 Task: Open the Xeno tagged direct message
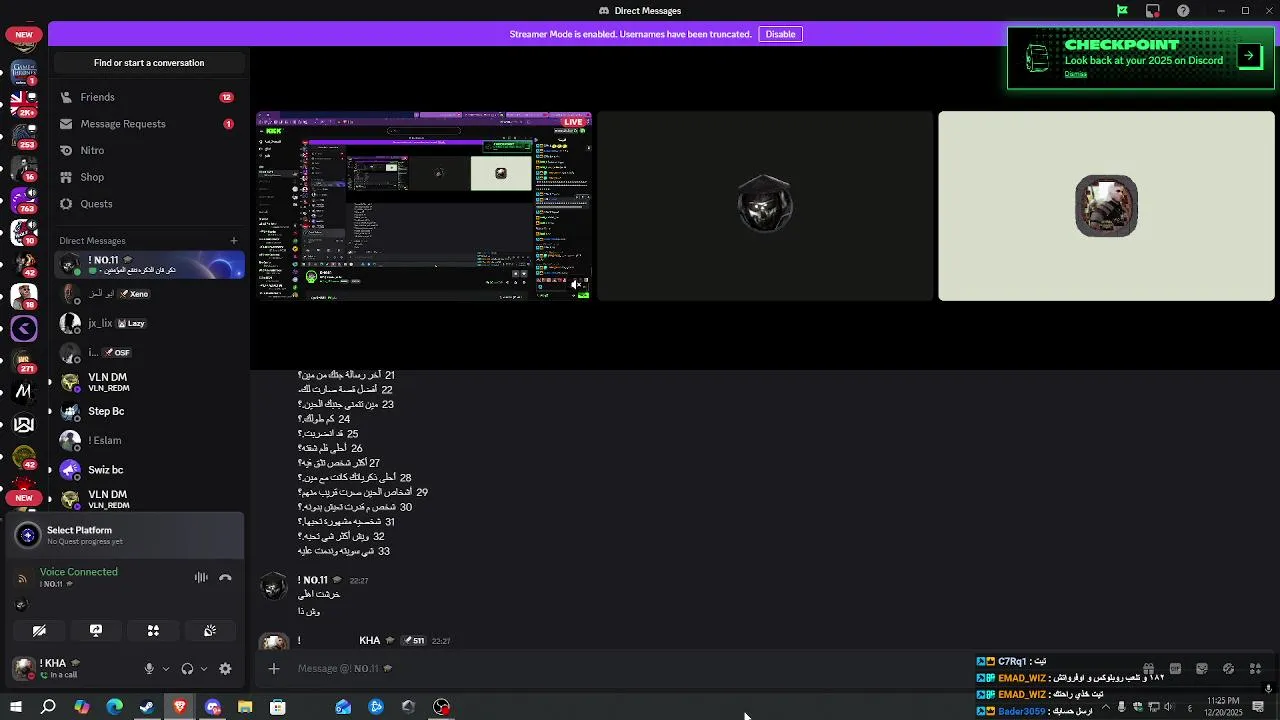pos(149,294)
